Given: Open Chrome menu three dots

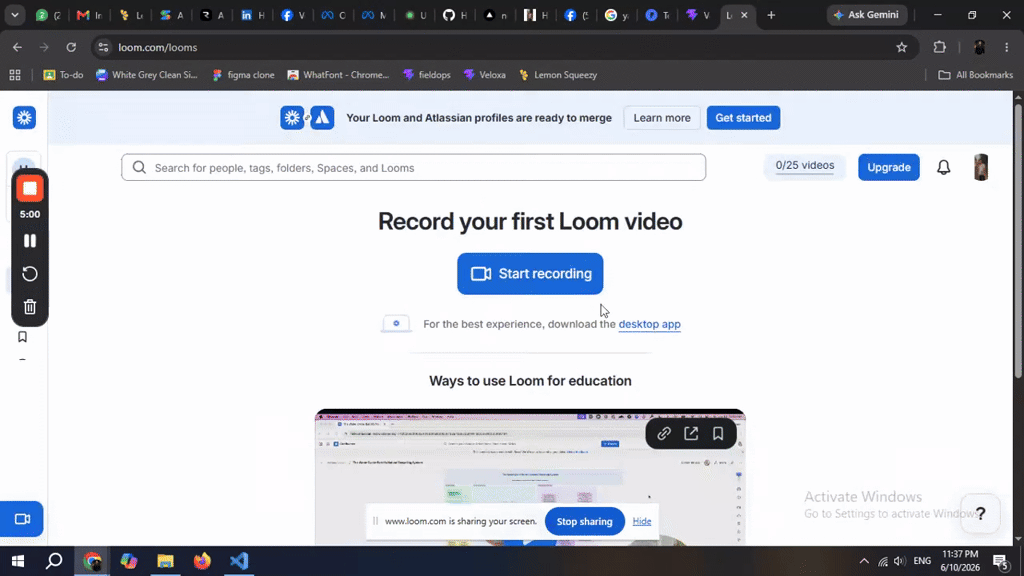Looking at the screenshot, I should point(1006,47).
